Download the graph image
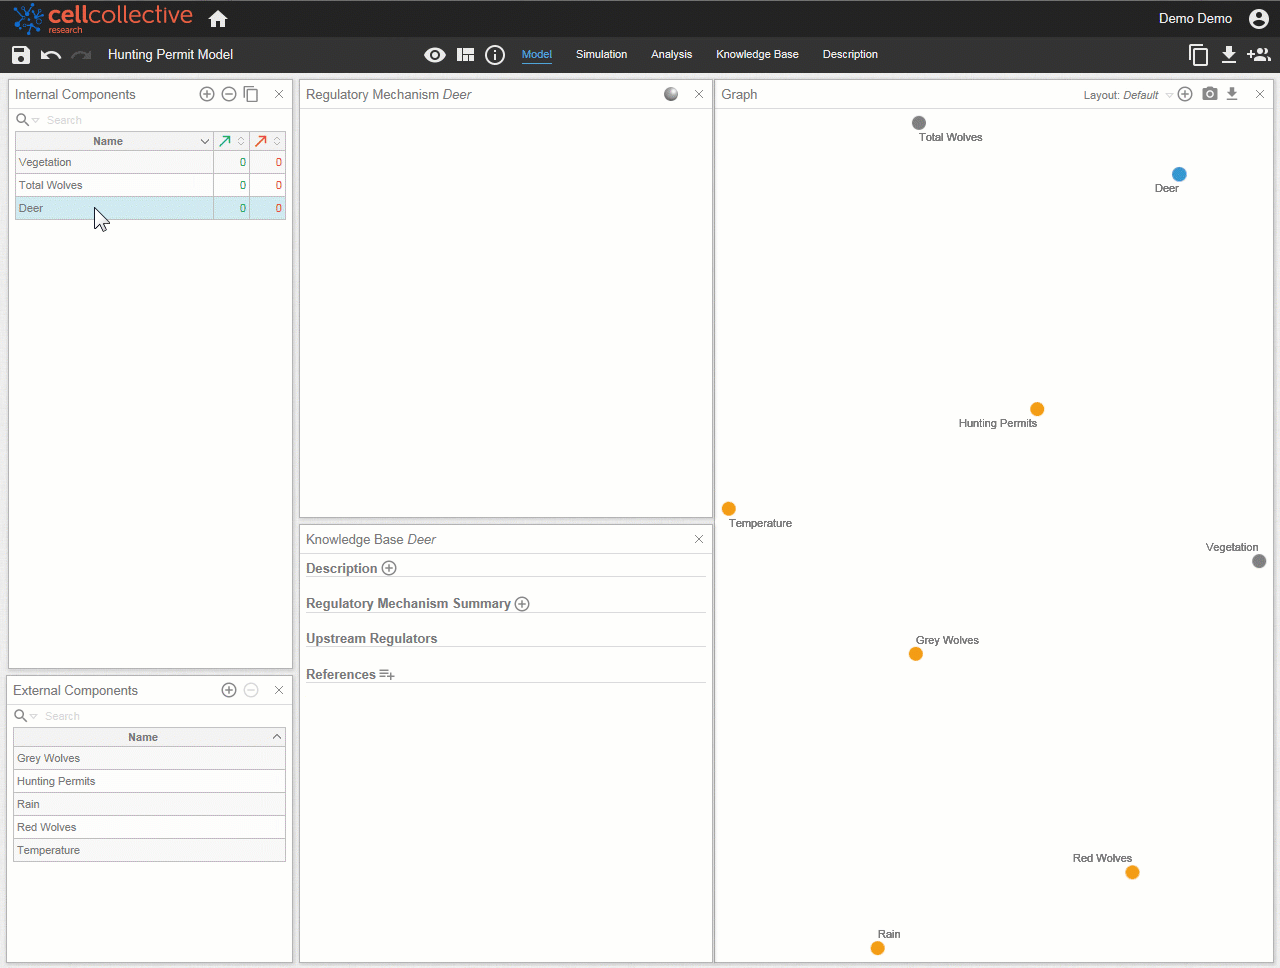This screenshot has height=968, width=1280. coord(1232,94)
